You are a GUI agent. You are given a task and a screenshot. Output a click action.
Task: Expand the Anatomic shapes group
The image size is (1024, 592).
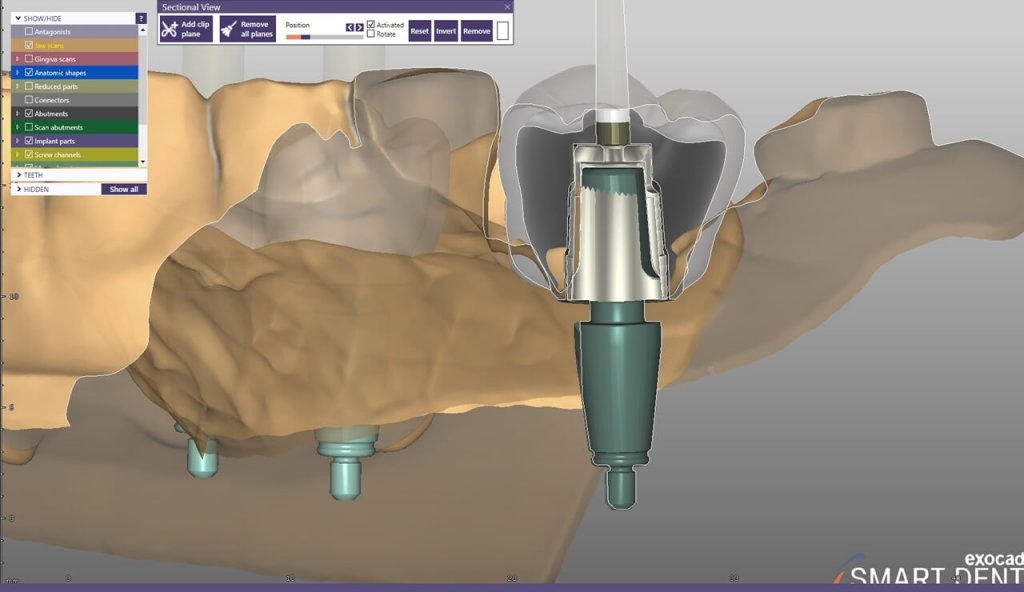[18, 73]
